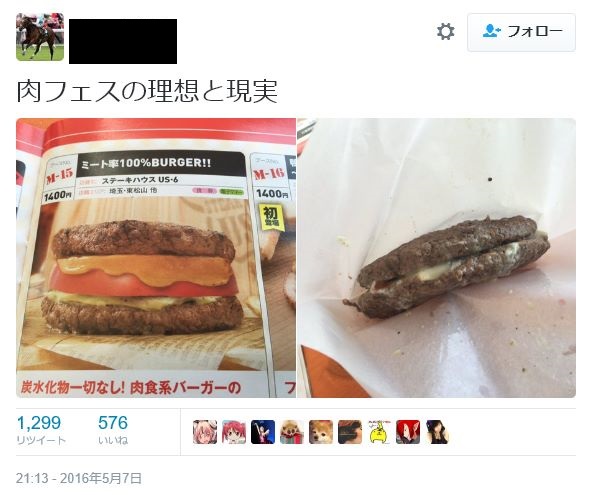Open the pink-haired anime avatar, first in row
The width and height of the screenshot is (593, 495).
pyautogui.click(x=205, y=431)
